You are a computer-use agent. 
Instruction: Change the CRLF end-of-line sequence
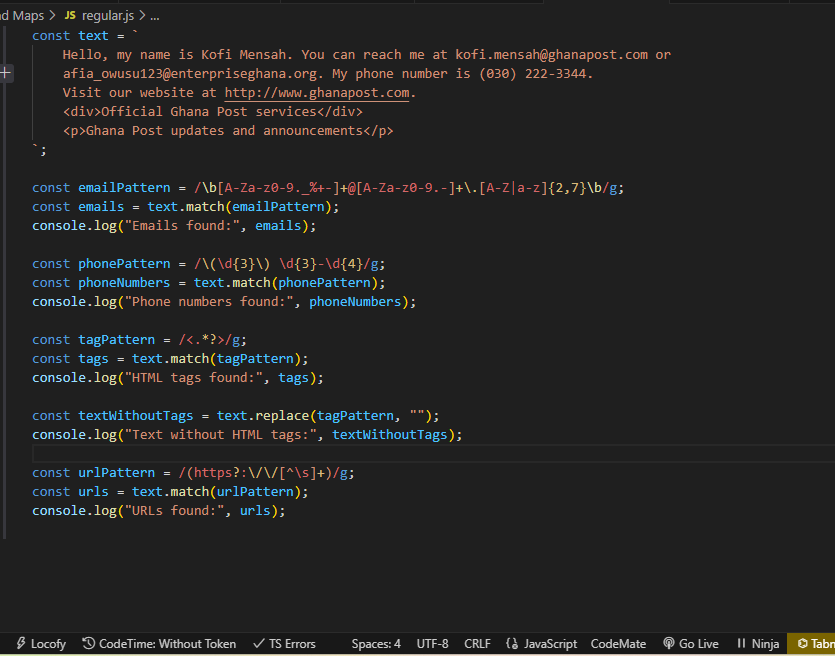(x=477, y=644)
